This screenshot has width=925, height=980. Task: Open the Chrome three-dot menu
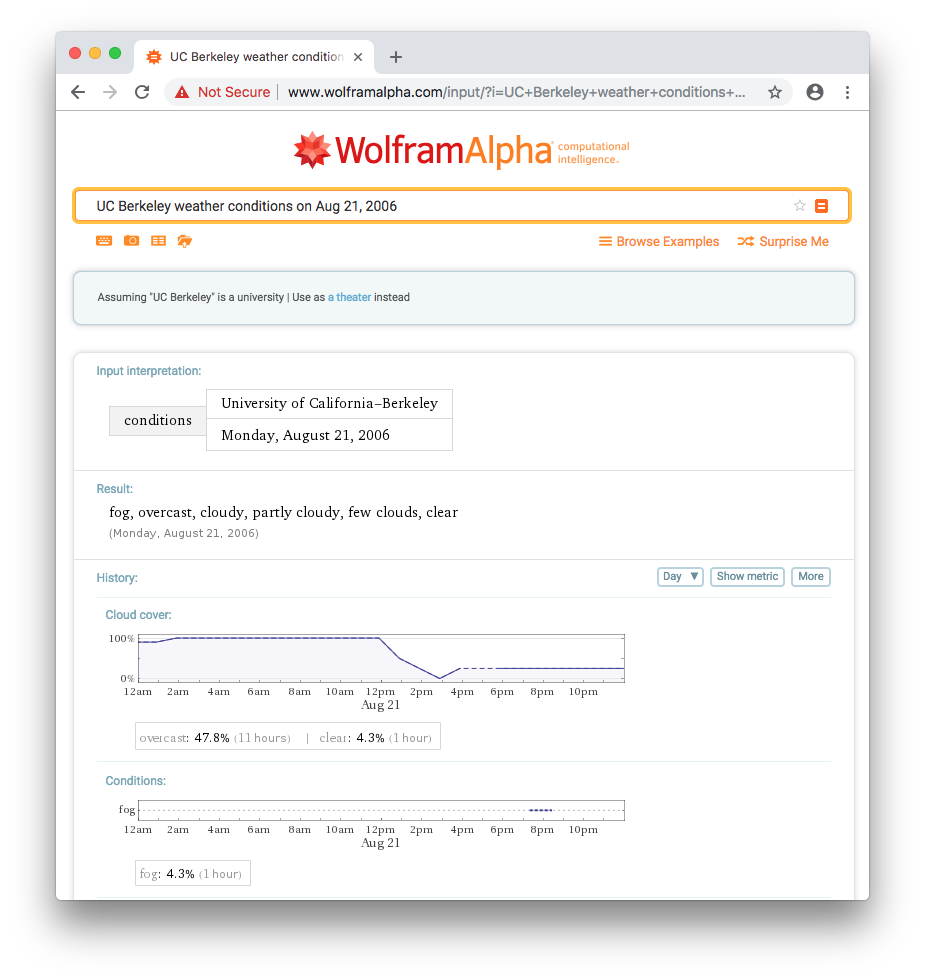(x=848, y=92)
